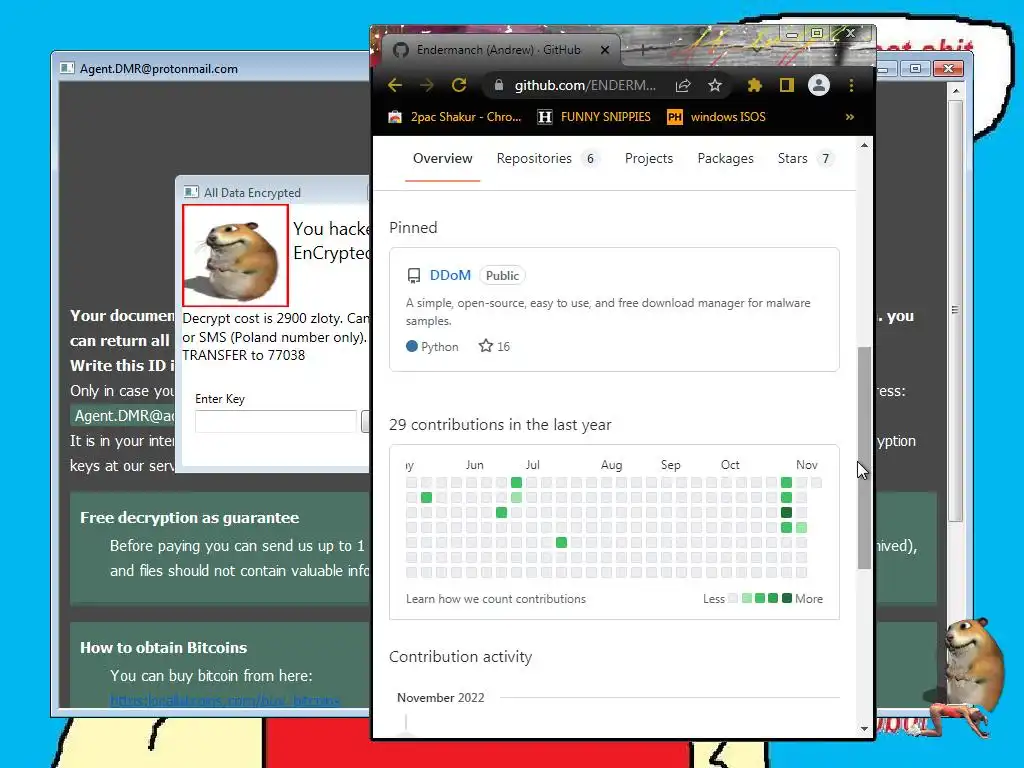Click the forward navigation arrow
The image size is (1024, 768).
point(426,85)
